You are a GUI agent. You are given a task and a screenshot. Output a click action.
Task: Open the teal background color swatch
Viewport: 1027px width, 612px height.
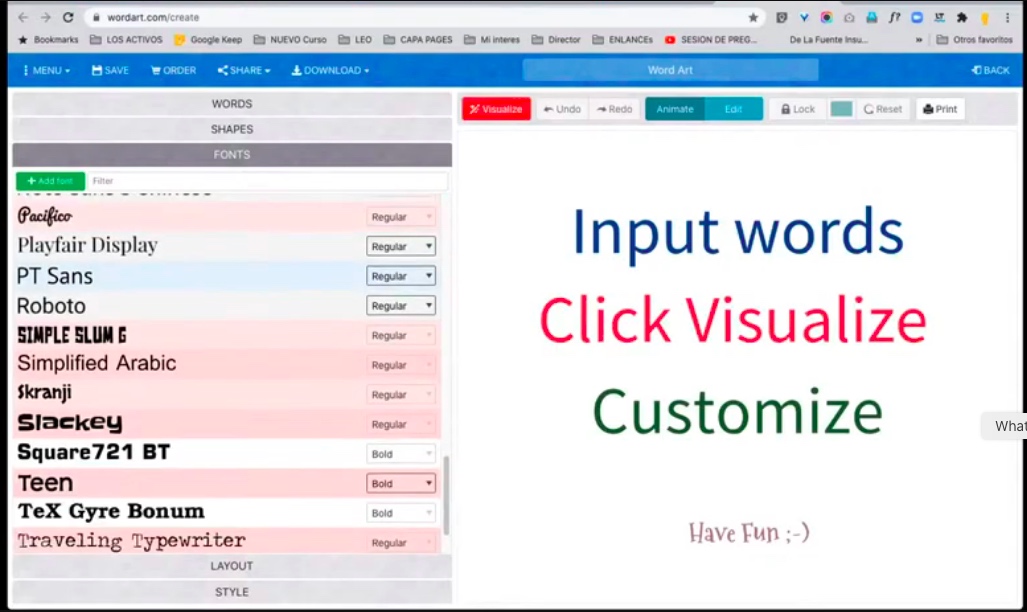841,109
